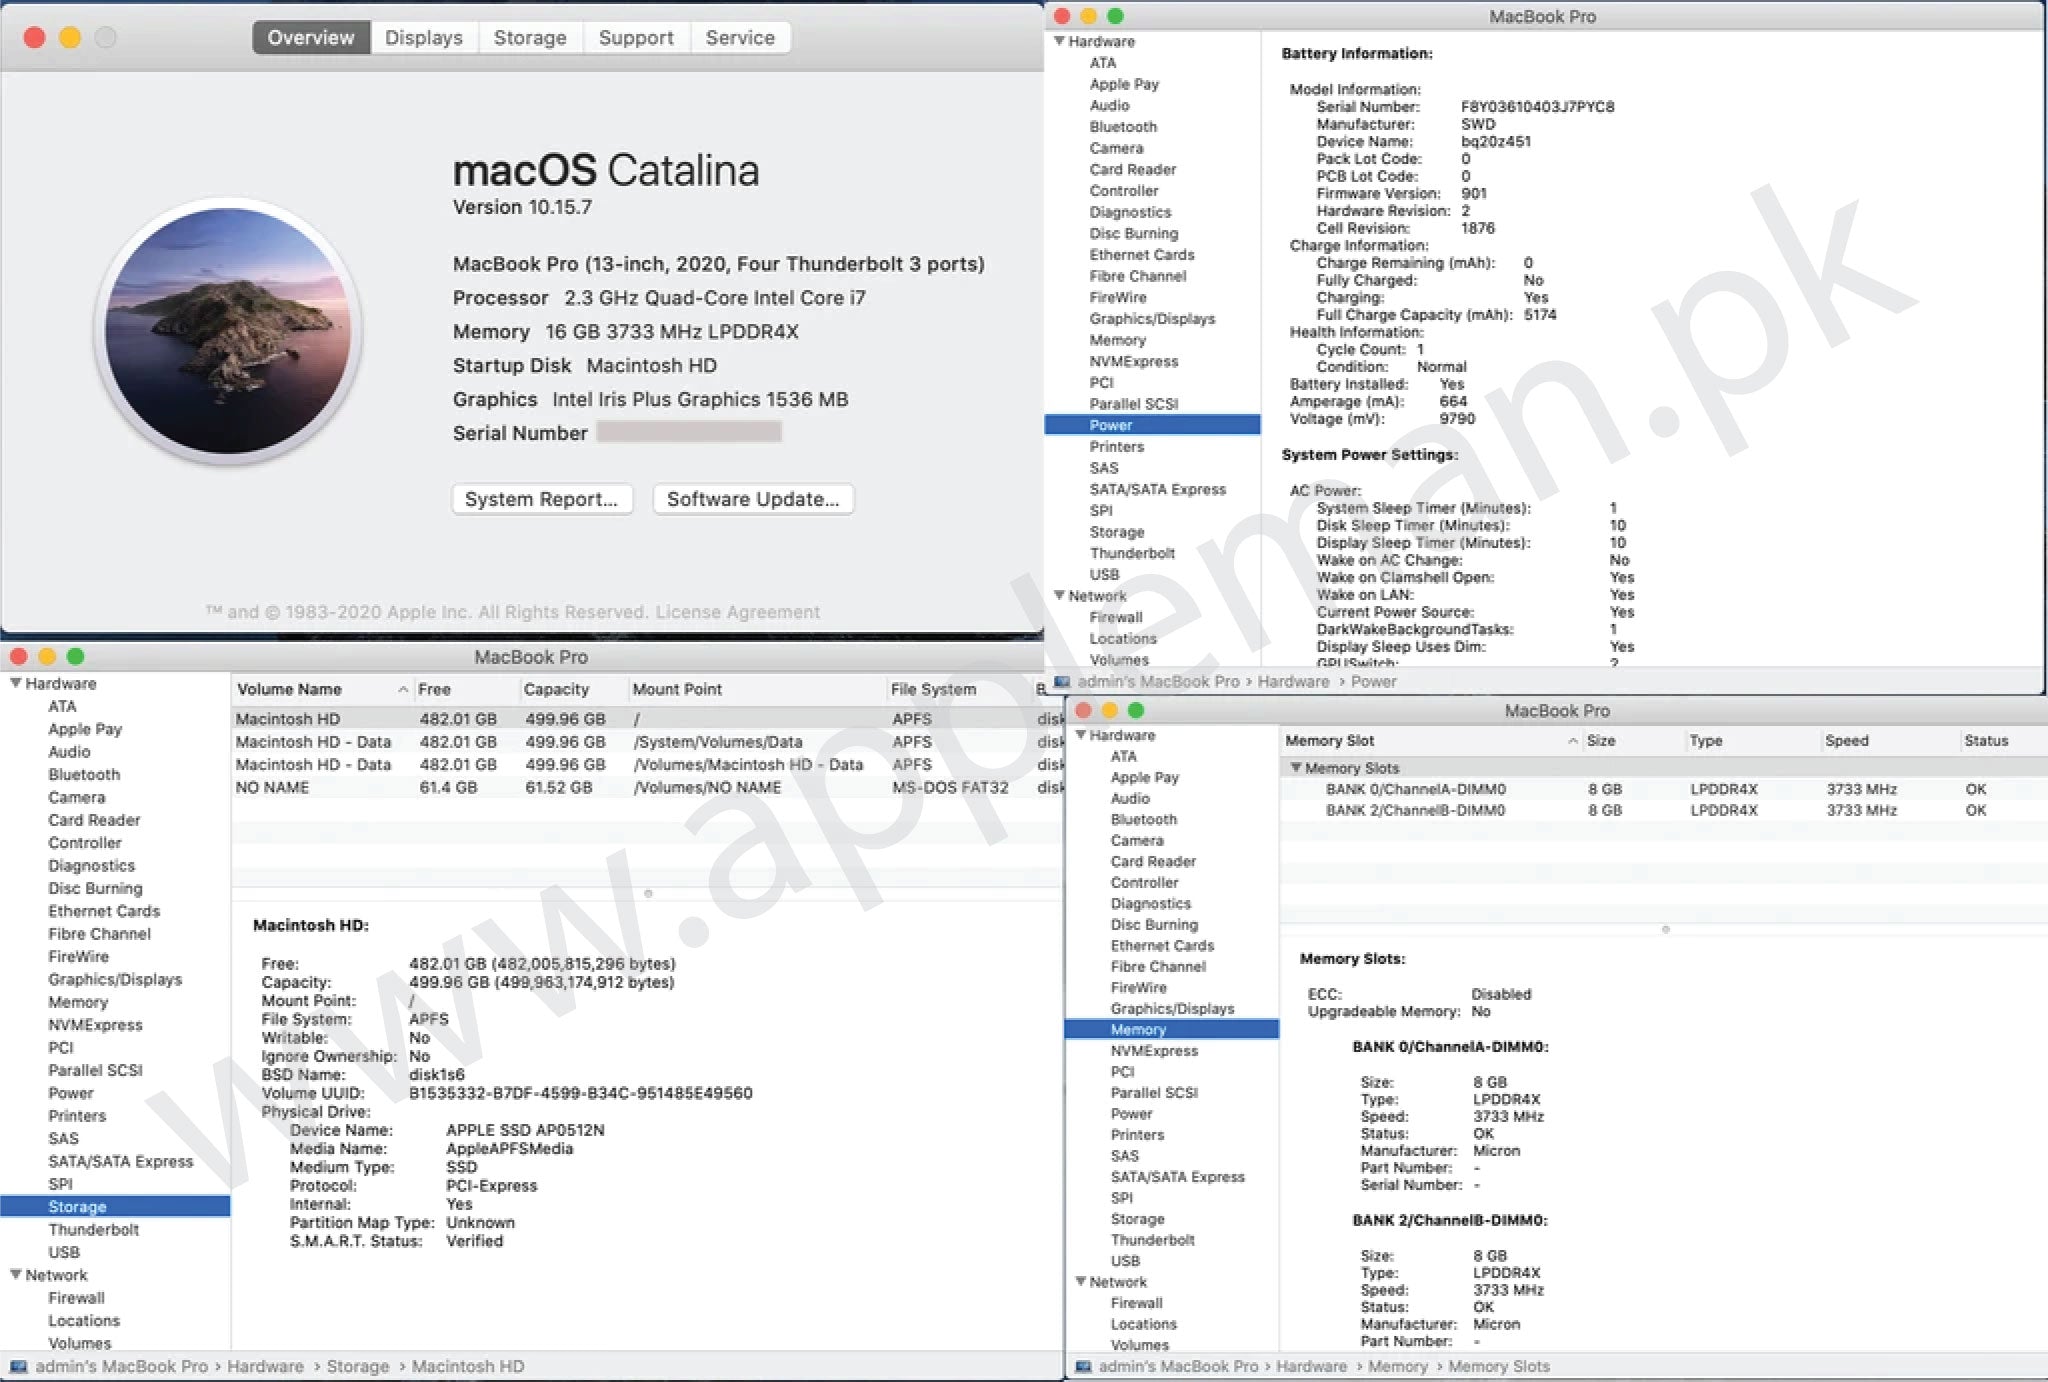
Task: Click the Software Update button
Action: point(753,499)
